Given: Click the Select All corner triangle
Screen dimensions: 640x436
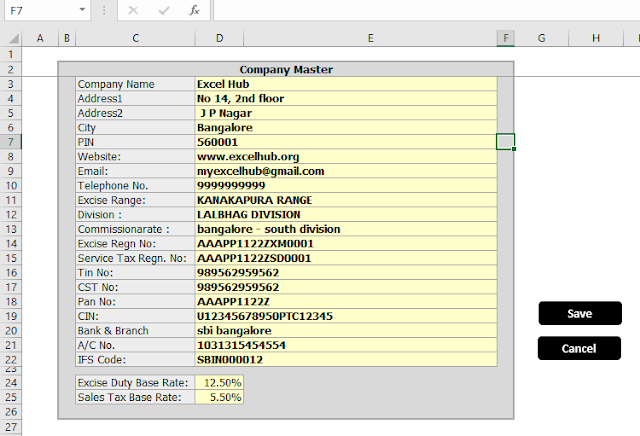Looking at the screenshot, I should [x=13, y=38].
